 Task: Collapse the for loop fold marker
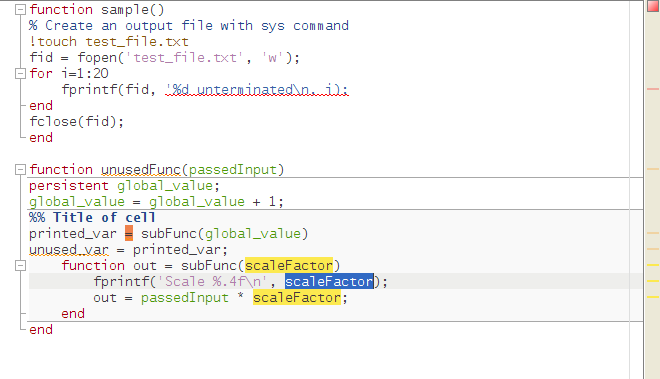[x=20, y=74]
